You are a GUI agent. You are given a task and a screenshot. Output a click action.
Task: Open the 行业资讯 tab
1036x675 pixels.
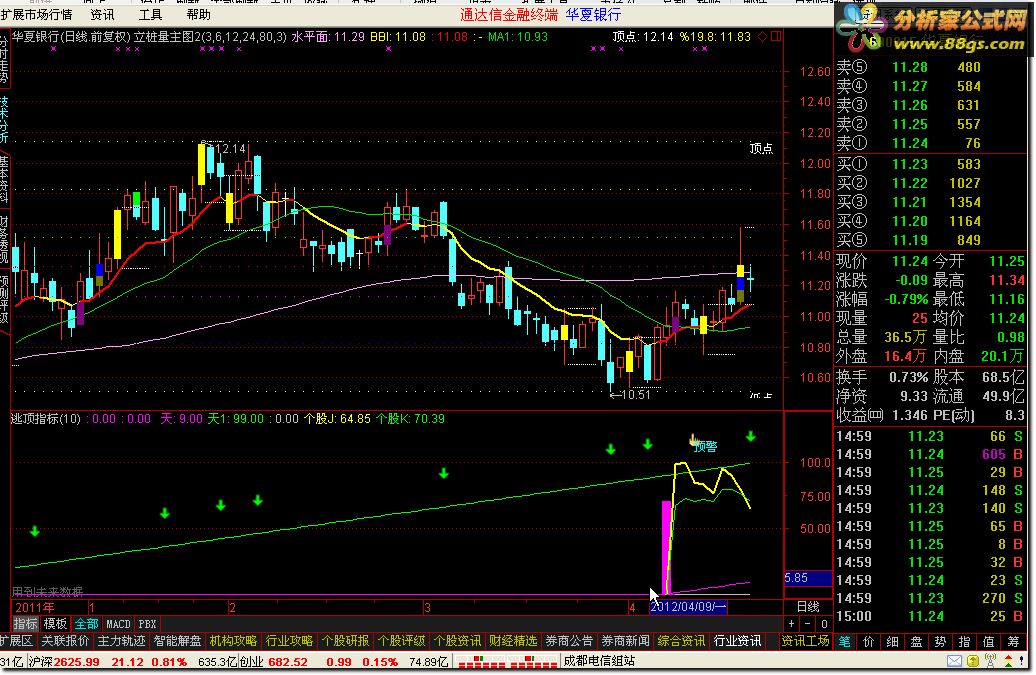click(738, 641)
